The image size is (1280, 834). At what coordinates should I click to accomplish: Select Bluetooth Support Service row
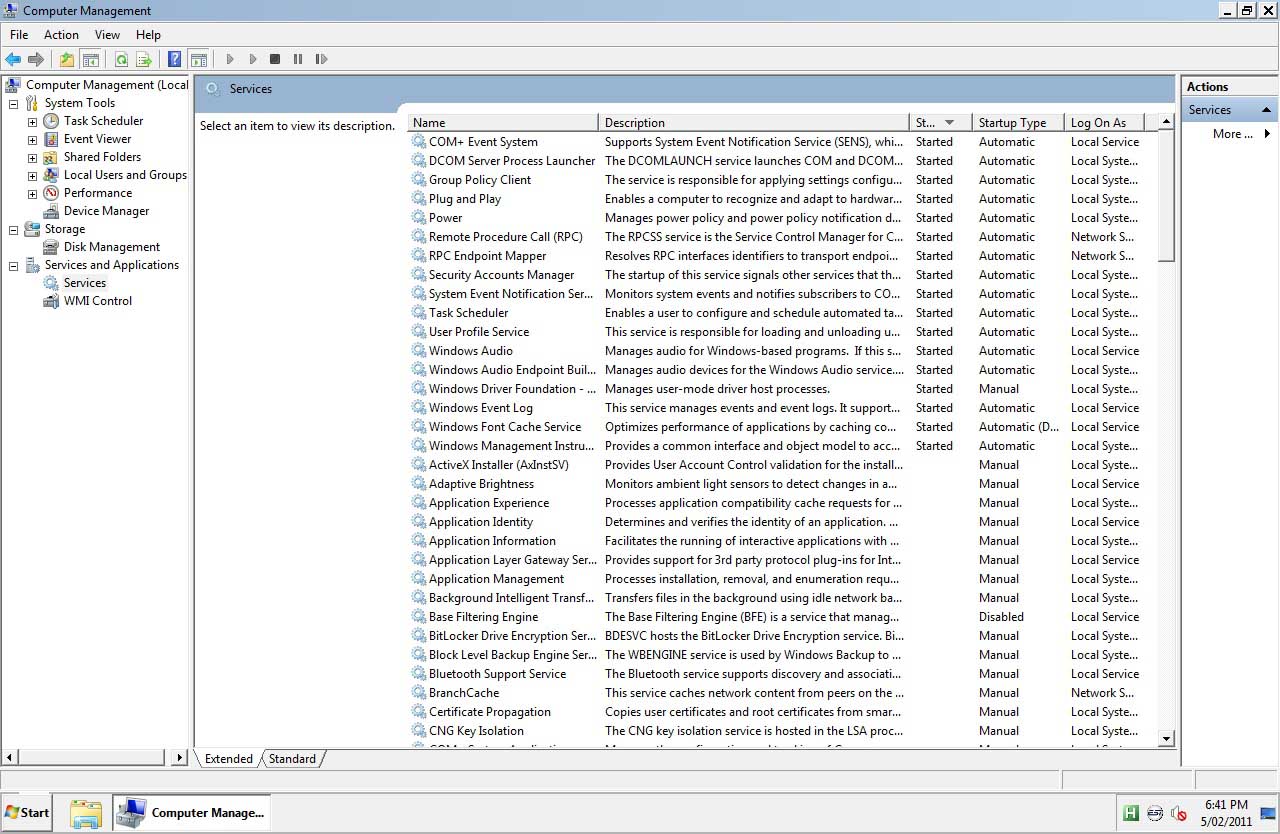(782, 674)
